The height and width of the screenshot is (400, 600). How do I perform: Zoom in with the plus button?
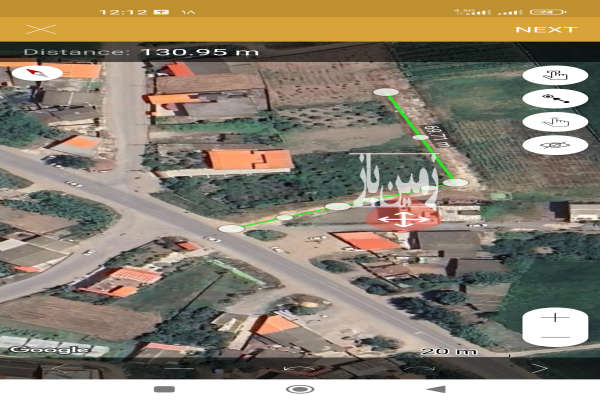[x=555, y=318]
